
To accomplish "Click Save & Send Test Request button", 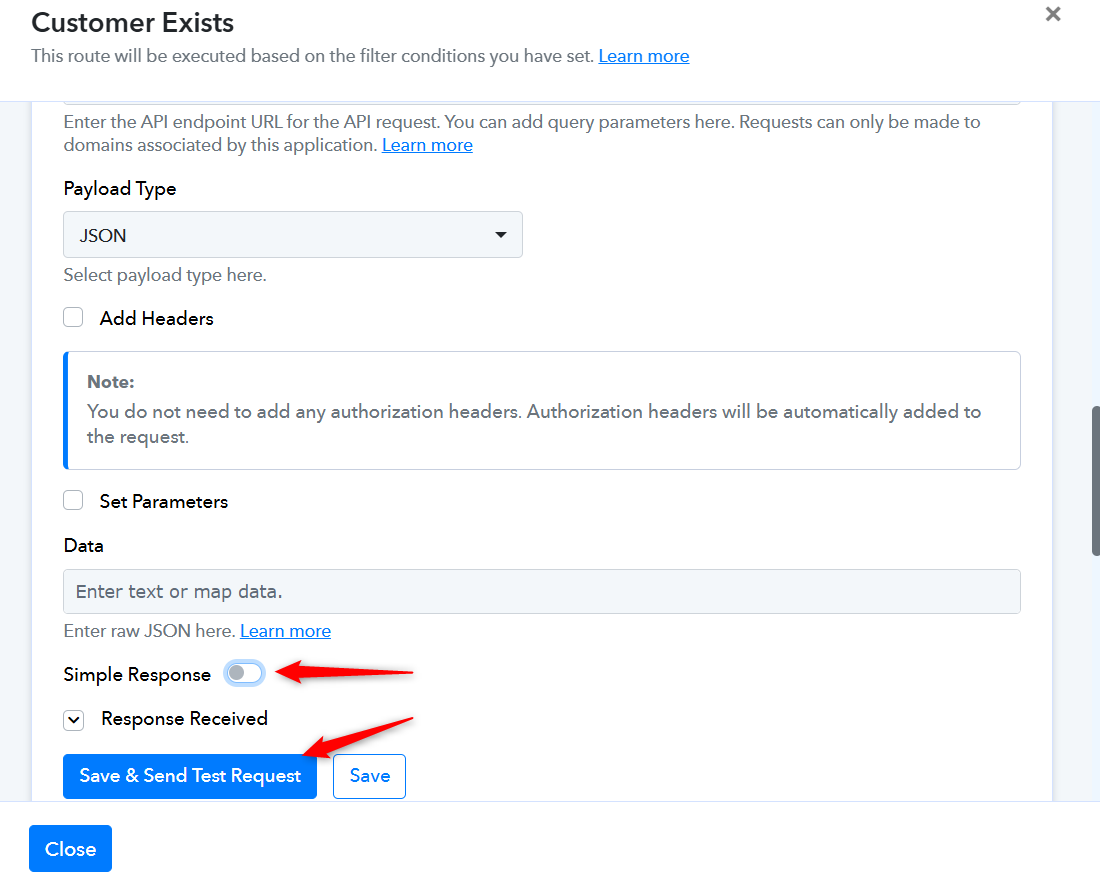I will click(190, 776).
